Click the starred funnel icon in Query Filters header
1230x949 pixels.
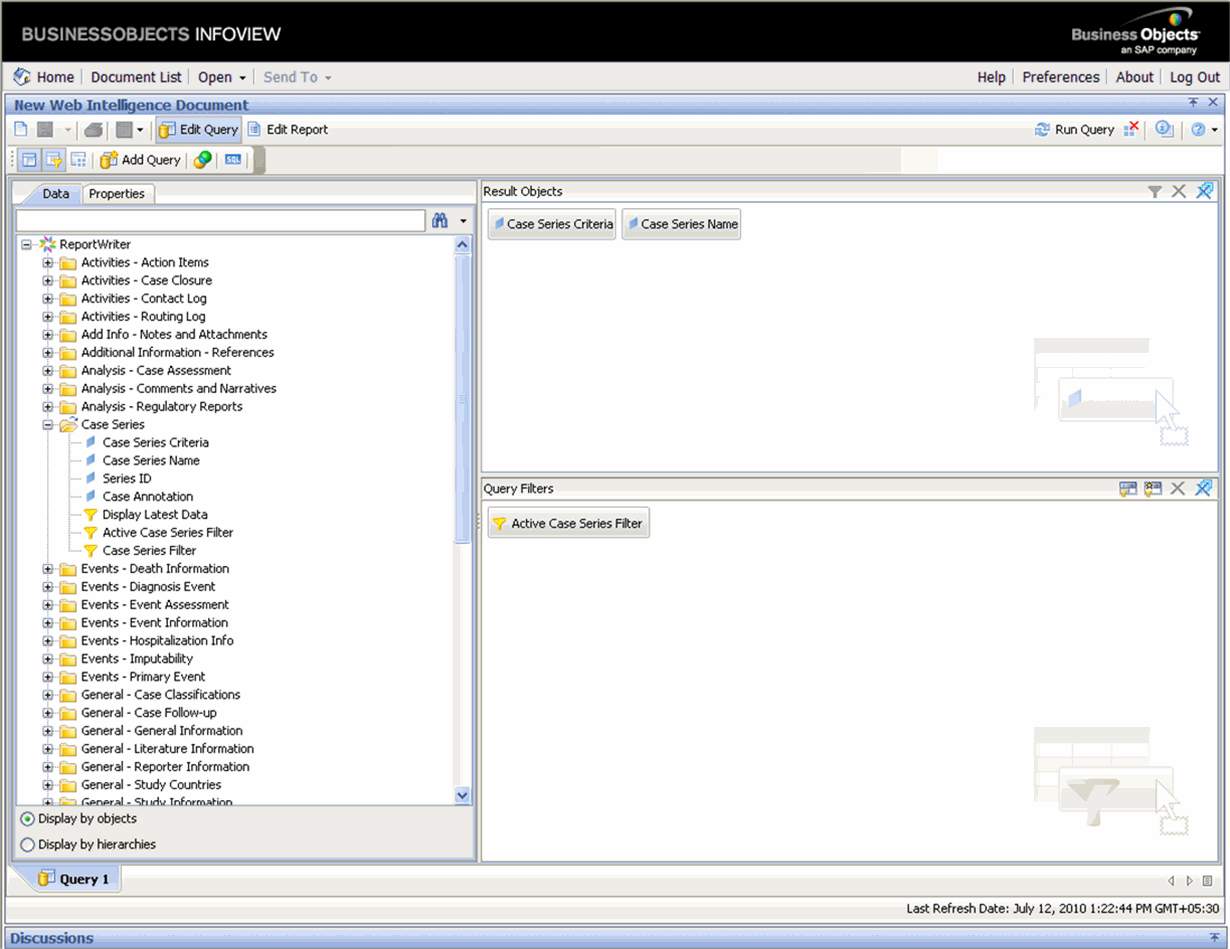click(x=1153, y=489)
